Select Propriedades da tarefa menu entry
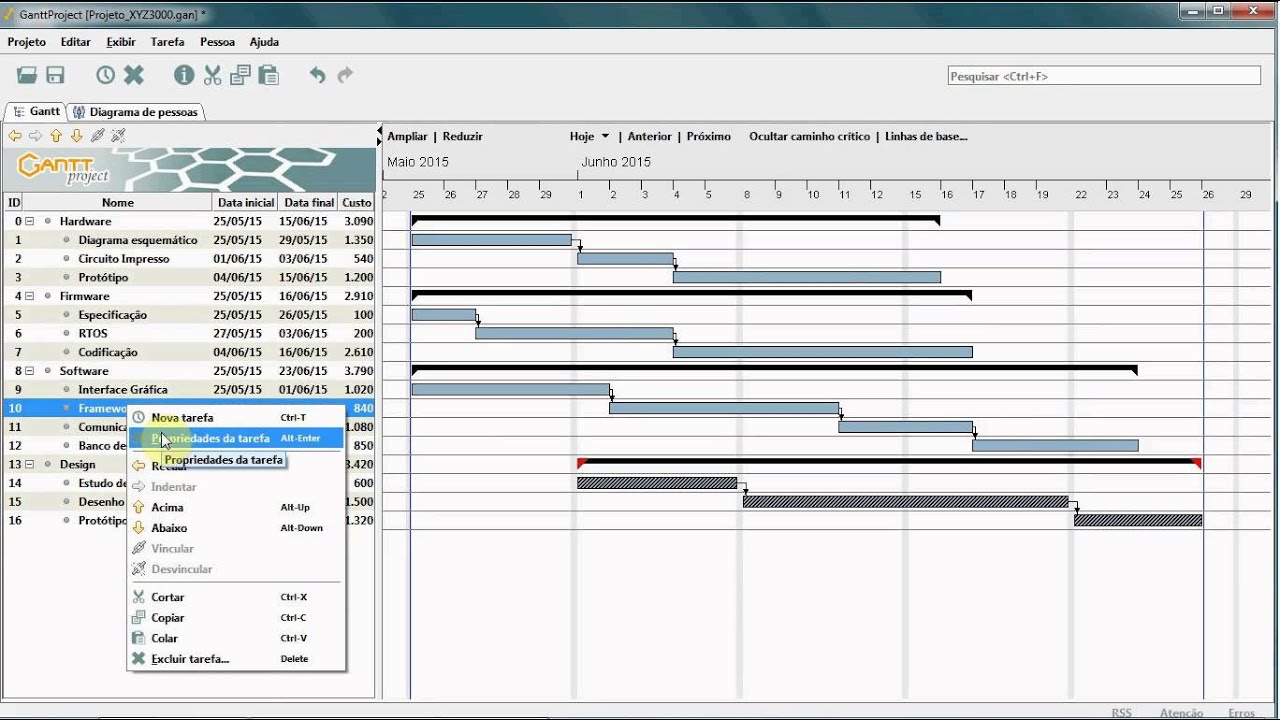 pos(236,438)
